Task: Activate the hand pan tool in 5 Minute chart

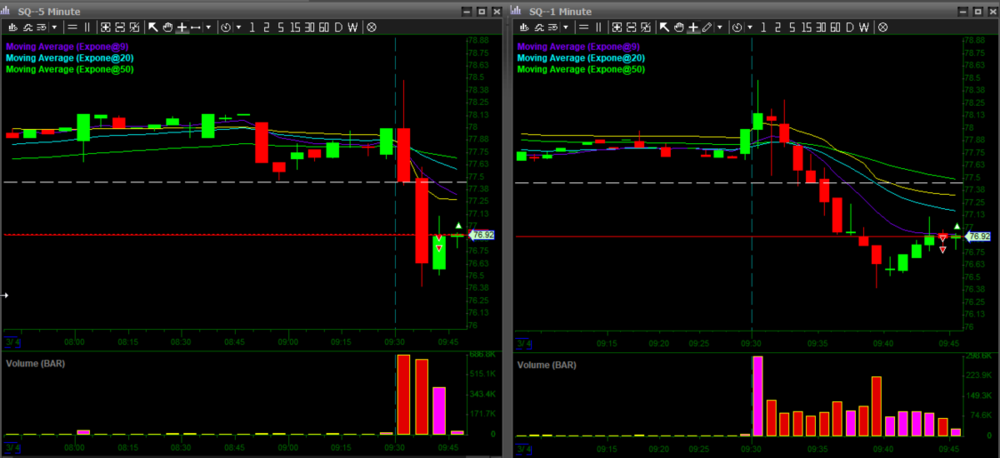Action: coord(167,27)
